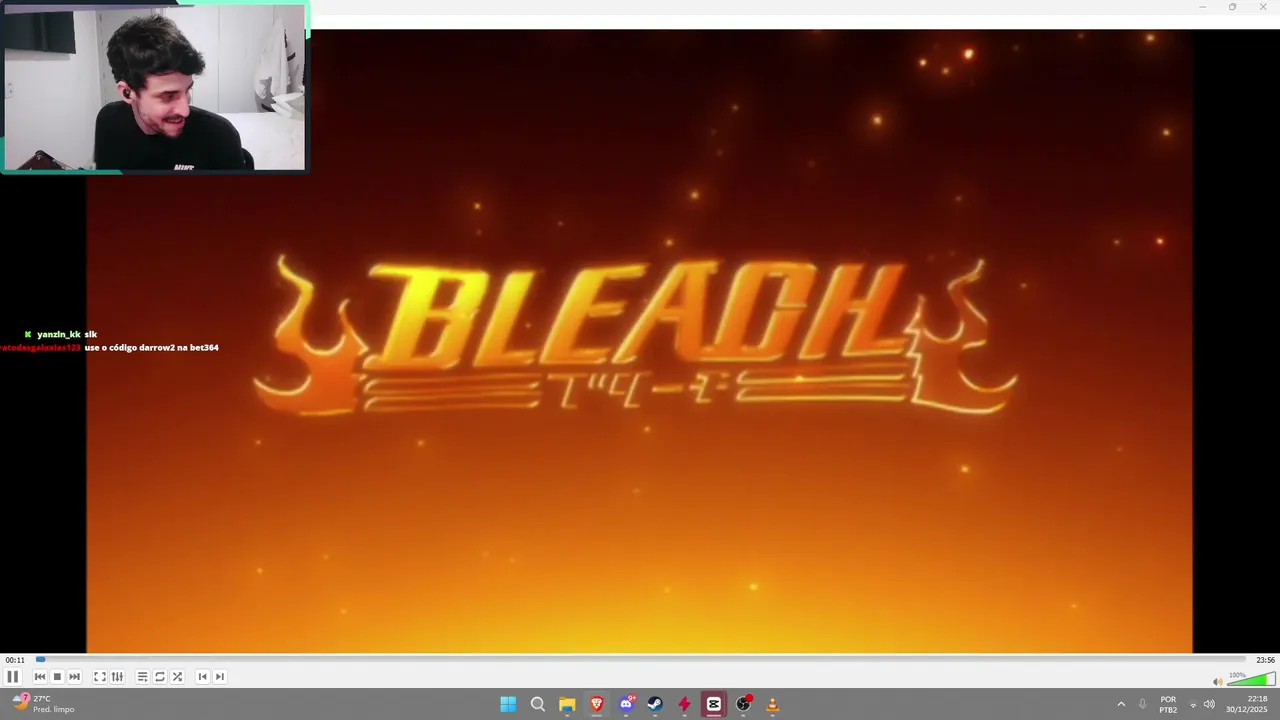Screen dimensions: 1280x720
Task: Open system volume tray icon
Action: coord(1209,704)
